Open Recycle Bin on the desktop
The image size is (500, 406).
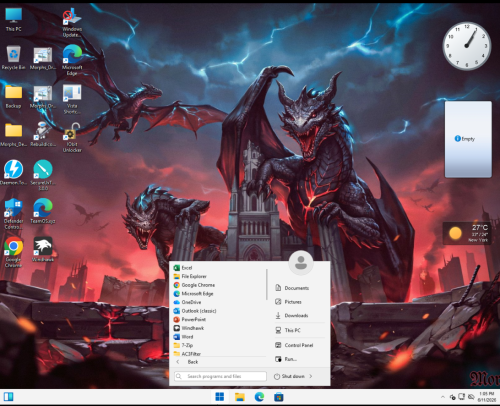click(14, 58)
